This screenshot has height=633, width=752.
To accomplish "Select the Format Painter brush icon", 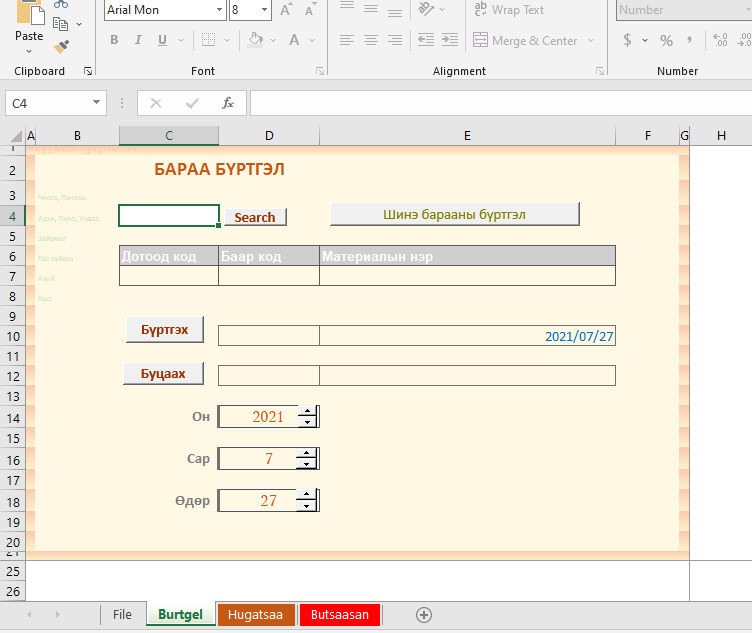I will click(61, 47).
